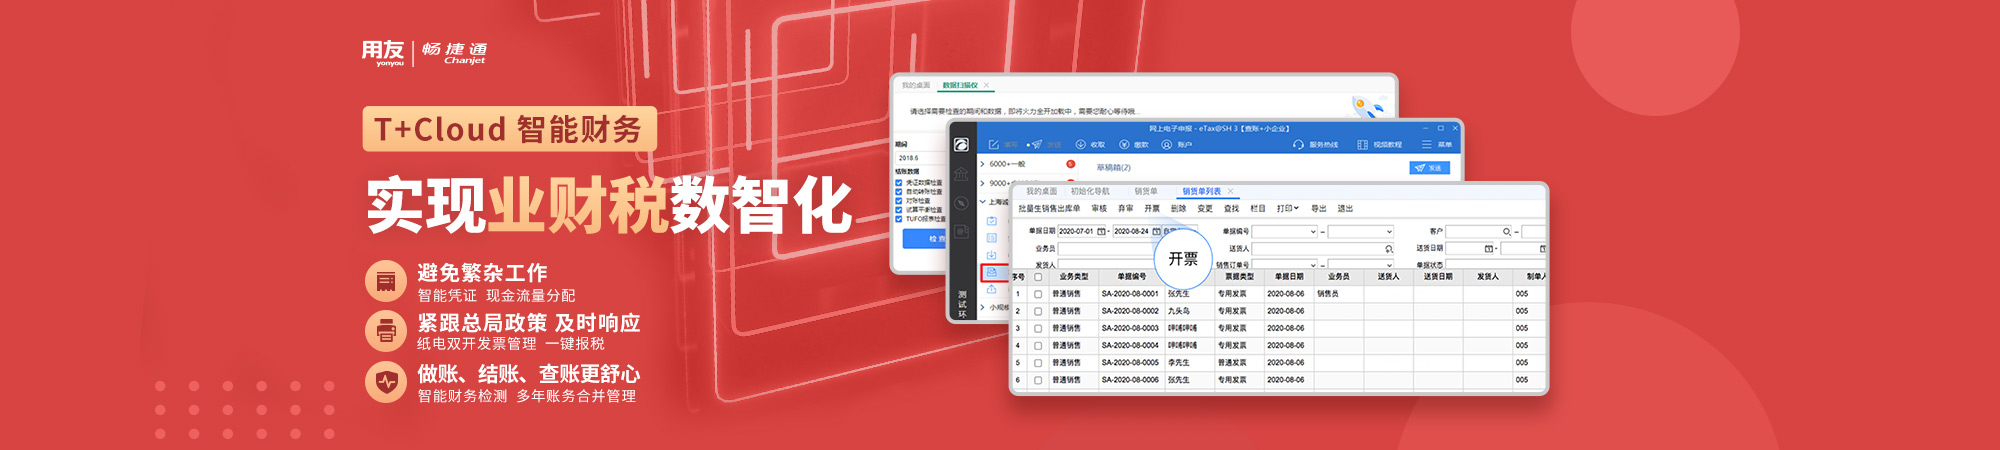Switch to 我的桌面 tab in sales list window
Image resolution: width=2000 pixels, height=450 pixels.
[x=1042, y=191]
